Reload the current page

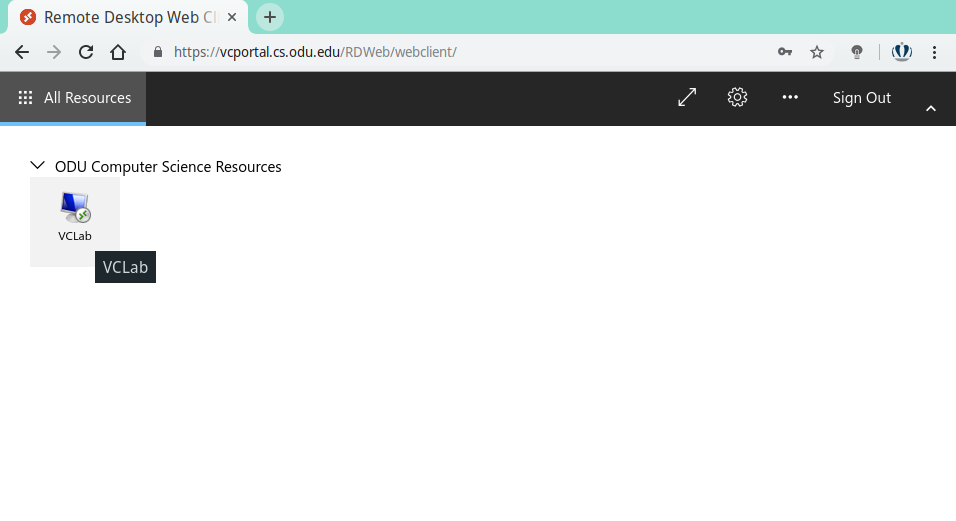(86, 52)
